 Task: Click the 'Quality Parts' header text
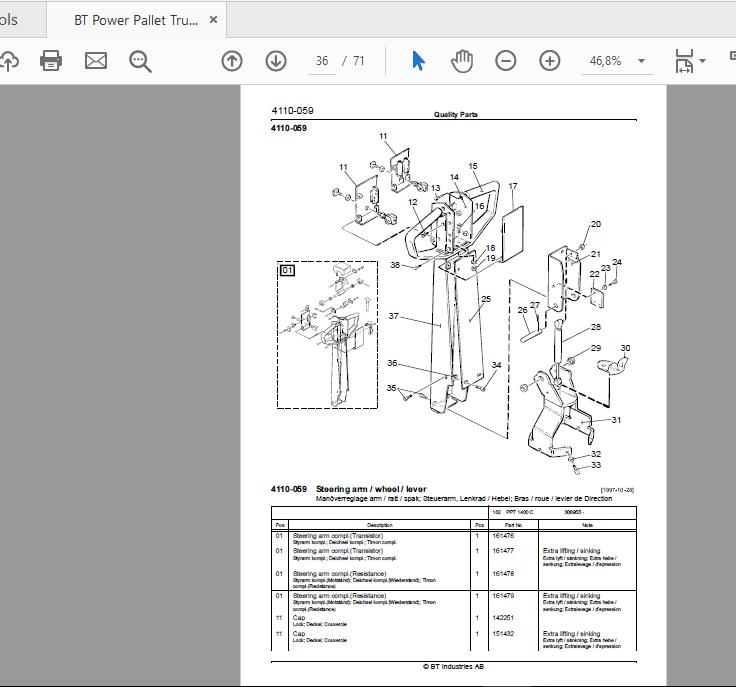click(x=455, y=114)
